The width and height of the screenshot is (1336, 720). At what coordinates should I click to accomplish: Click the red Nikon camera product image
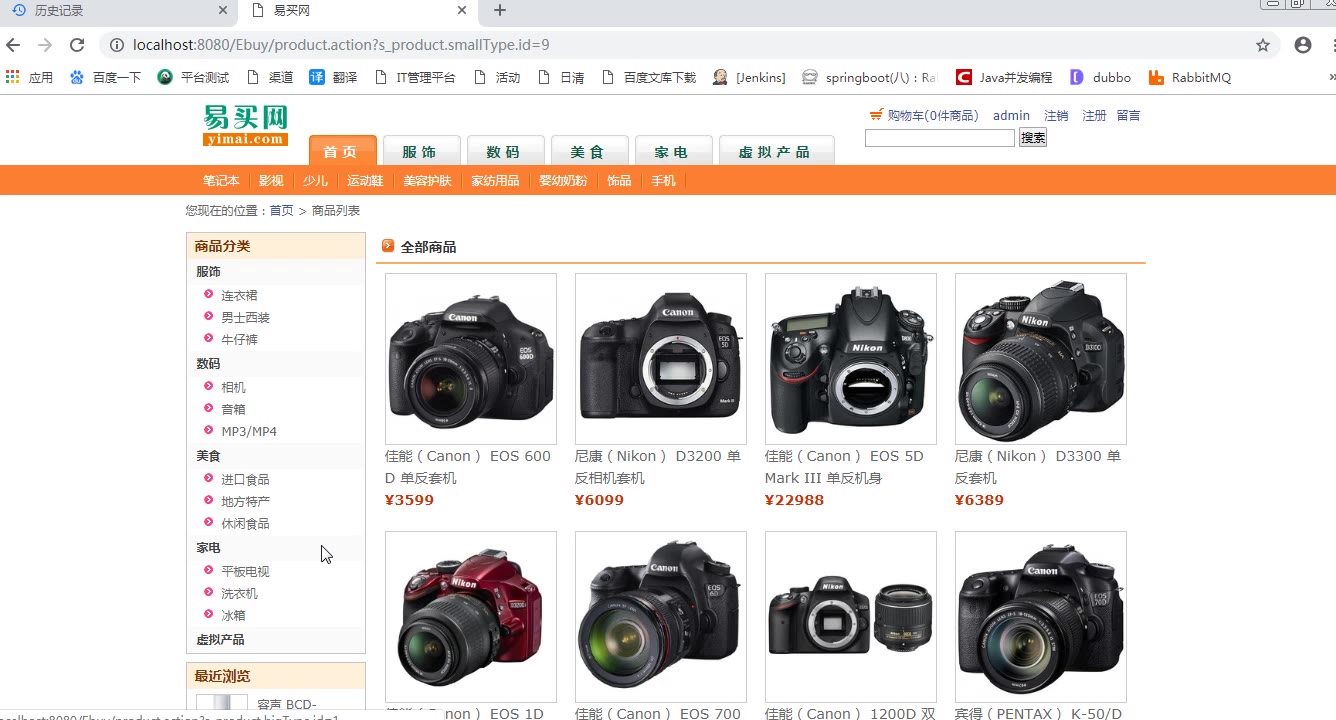click(471, 617)
